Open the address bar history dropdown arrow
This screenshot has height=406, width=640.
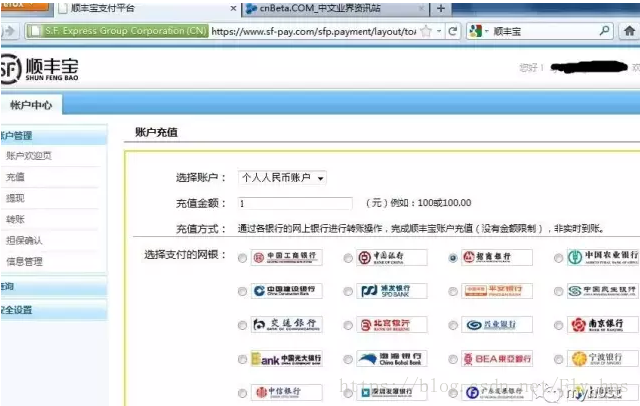439,31
